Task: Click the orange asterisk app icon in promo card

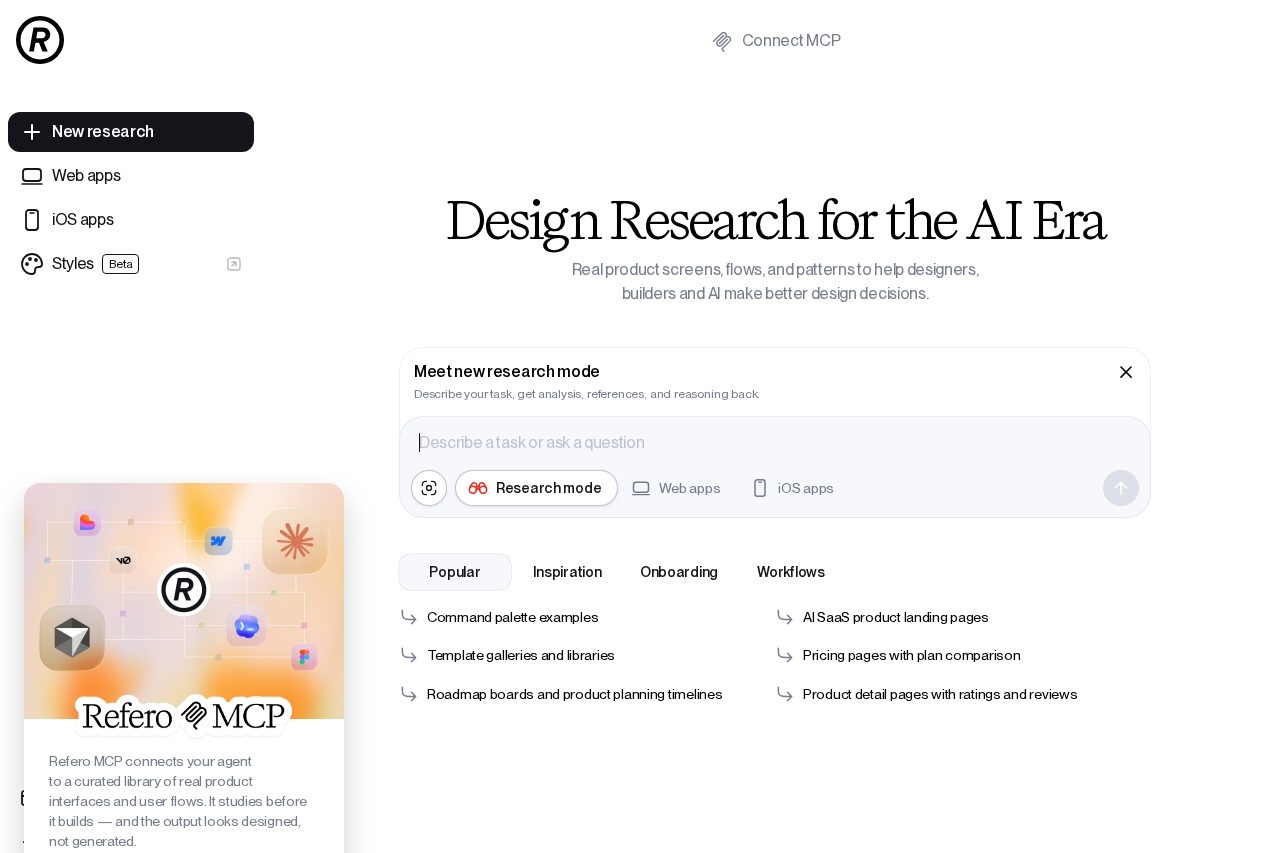Action: click(295, 541)
